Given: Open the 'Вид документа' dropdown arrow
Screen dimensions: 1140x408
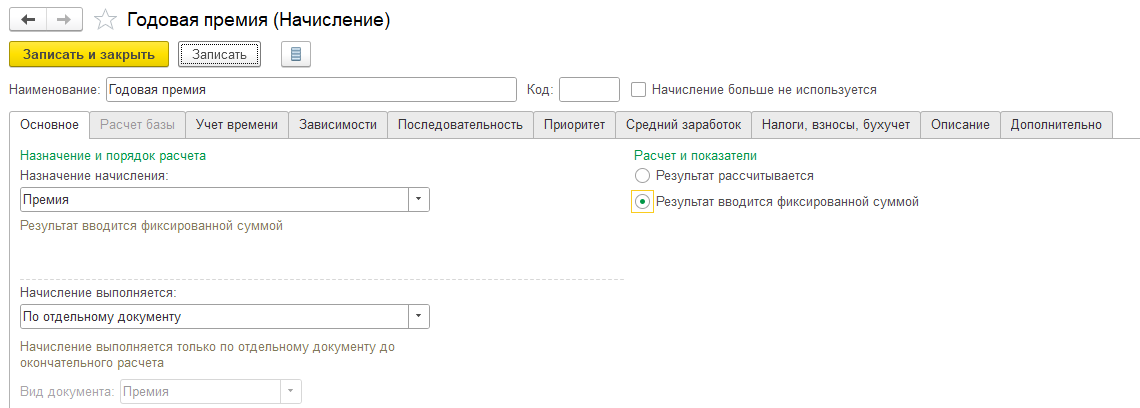Looking at the screenshot, I should pos(290,391).
